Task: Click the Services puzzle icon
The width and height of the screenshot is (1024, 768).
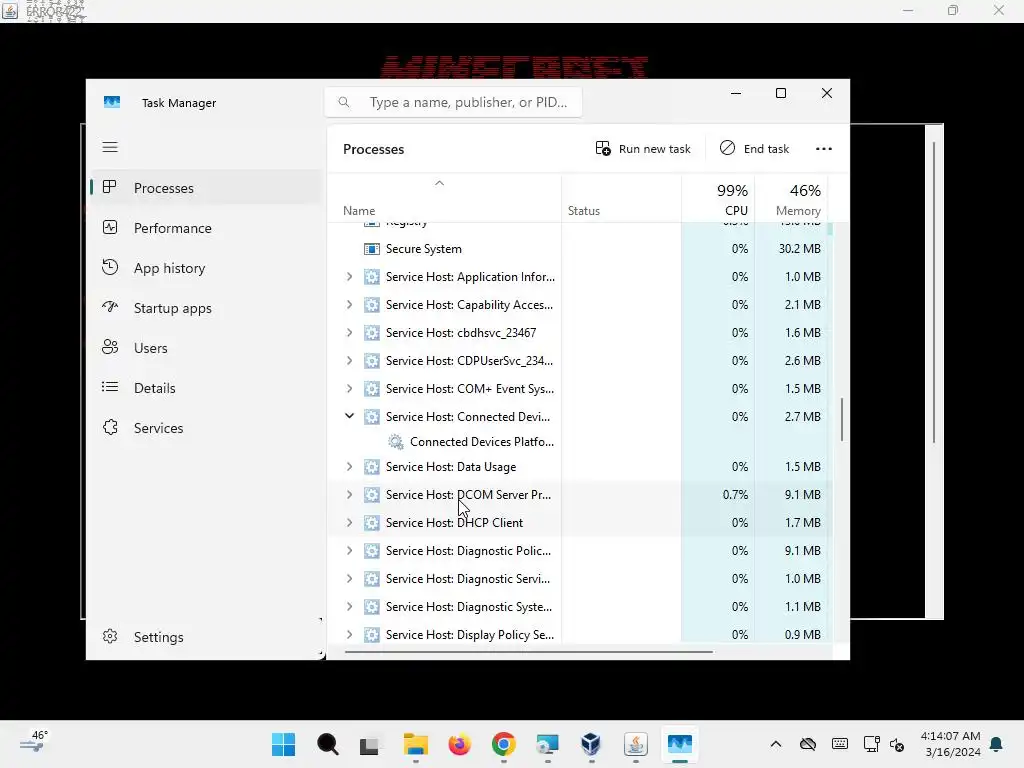Action: tap(110, 427)
